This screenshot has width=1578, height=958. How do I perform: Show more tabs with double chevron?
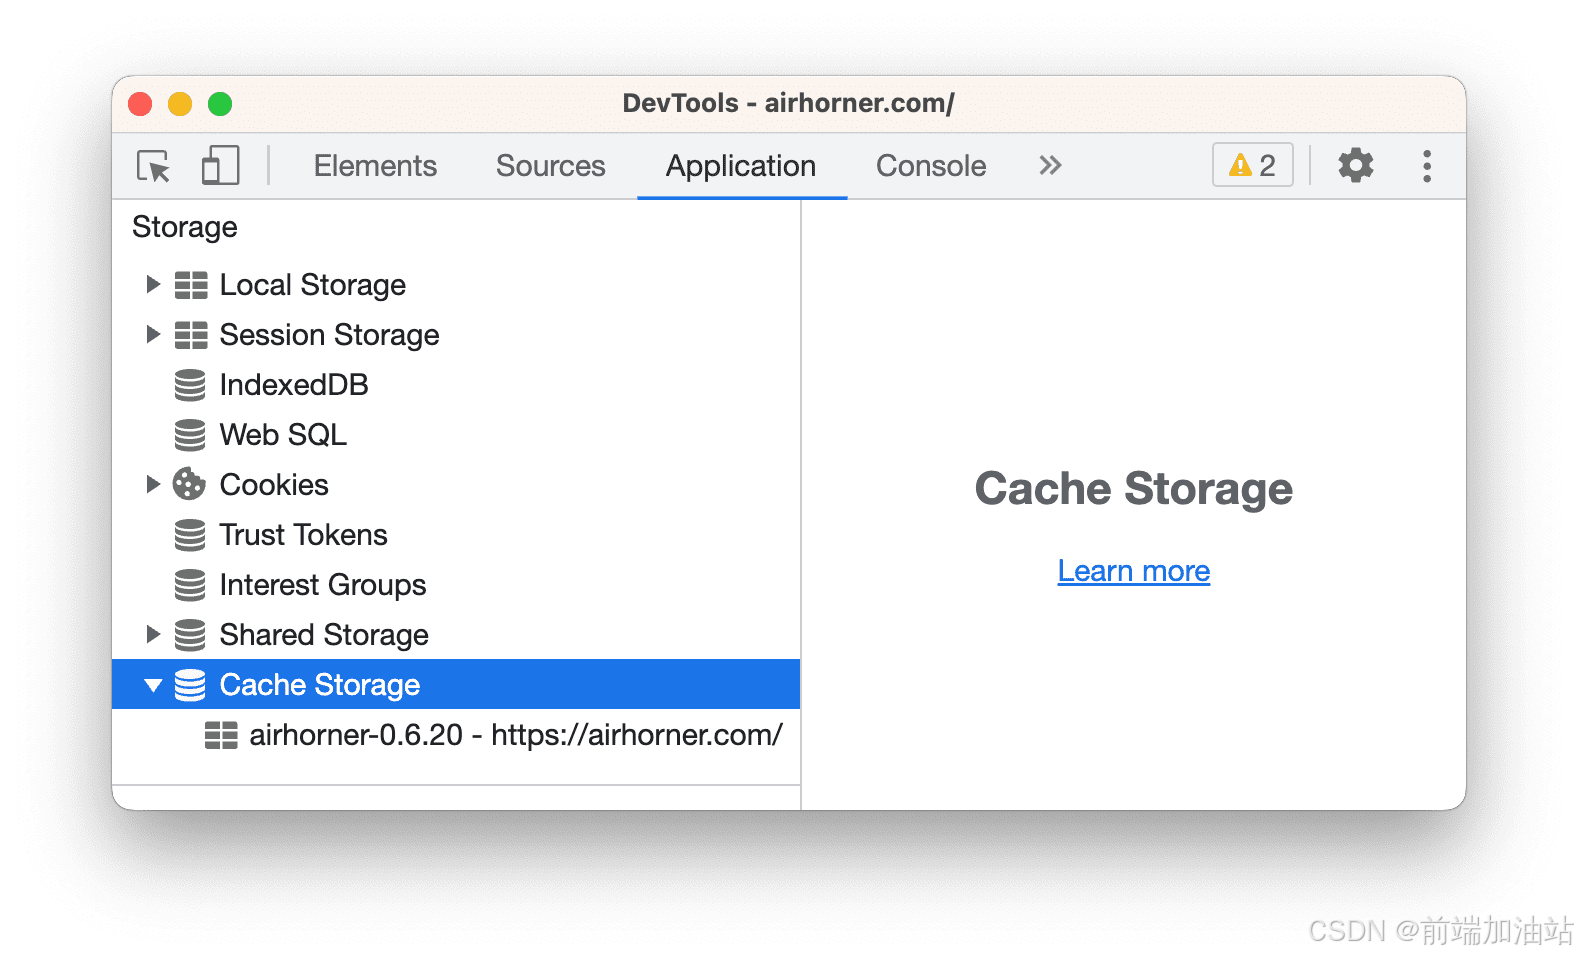1049,166
